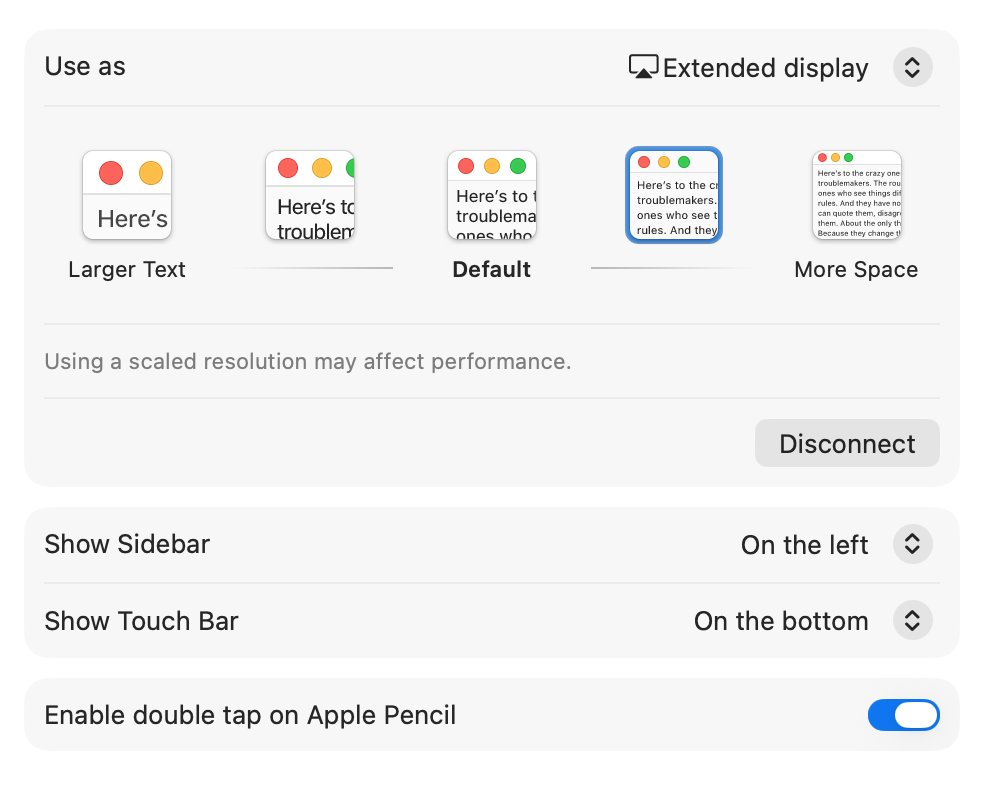Open the Use as popup chevron

pos(912,67)
